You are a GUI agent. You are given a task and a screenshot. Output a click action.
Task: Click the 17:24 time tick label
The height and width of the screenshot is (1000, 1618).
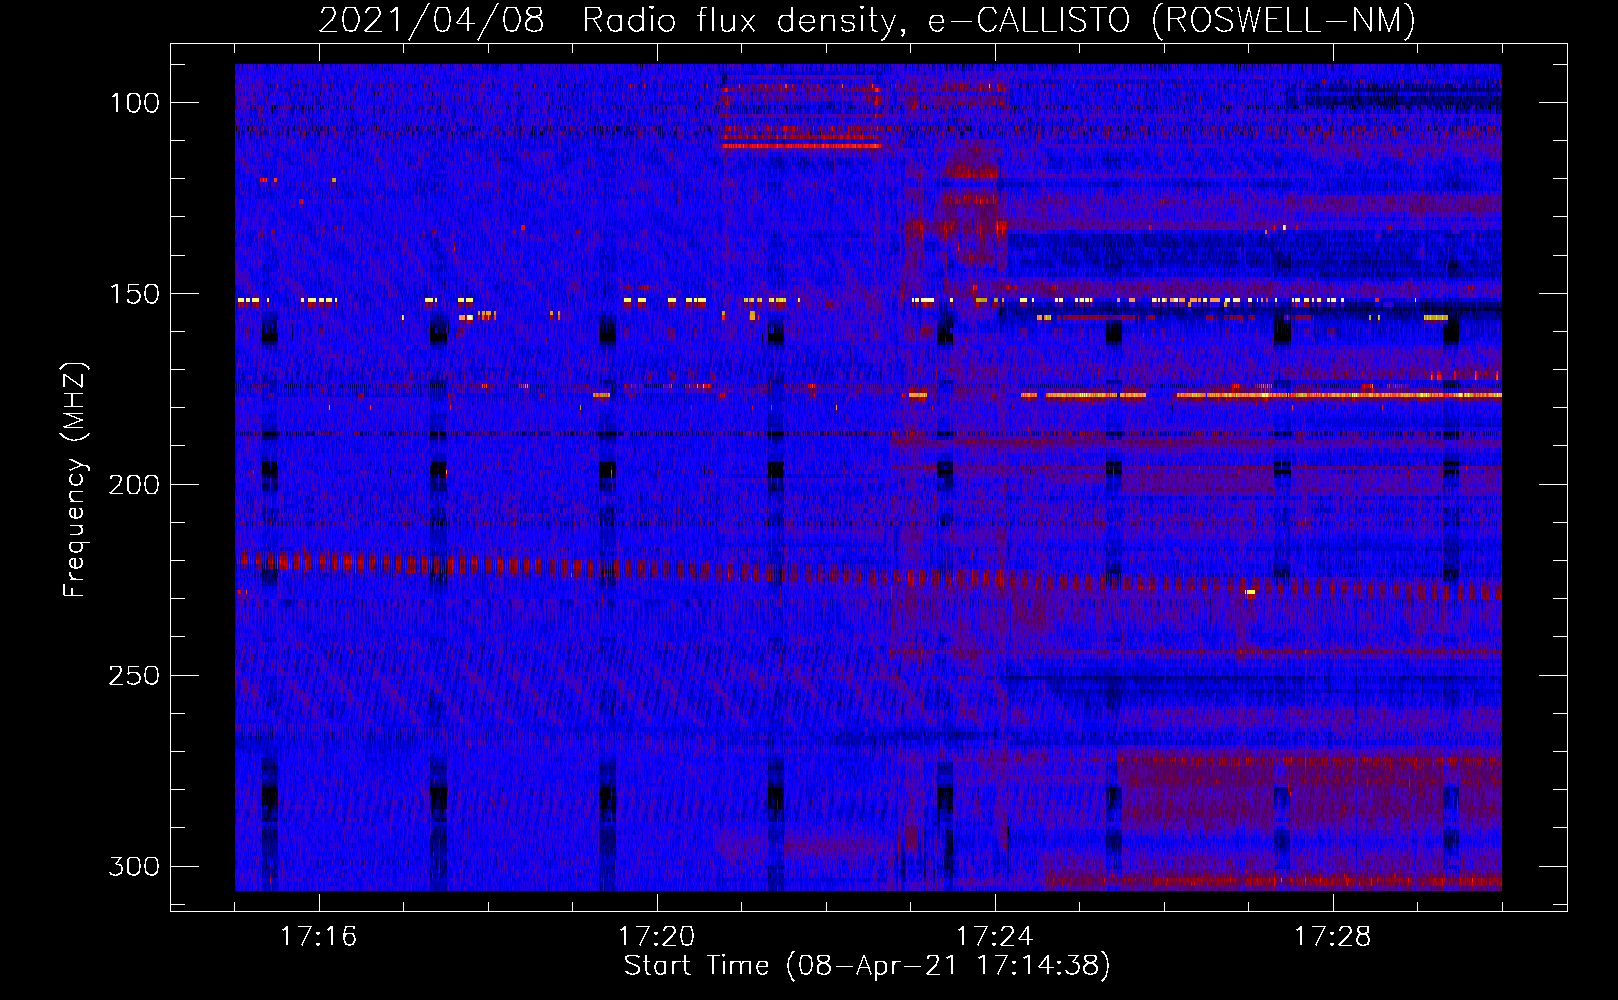995,937
